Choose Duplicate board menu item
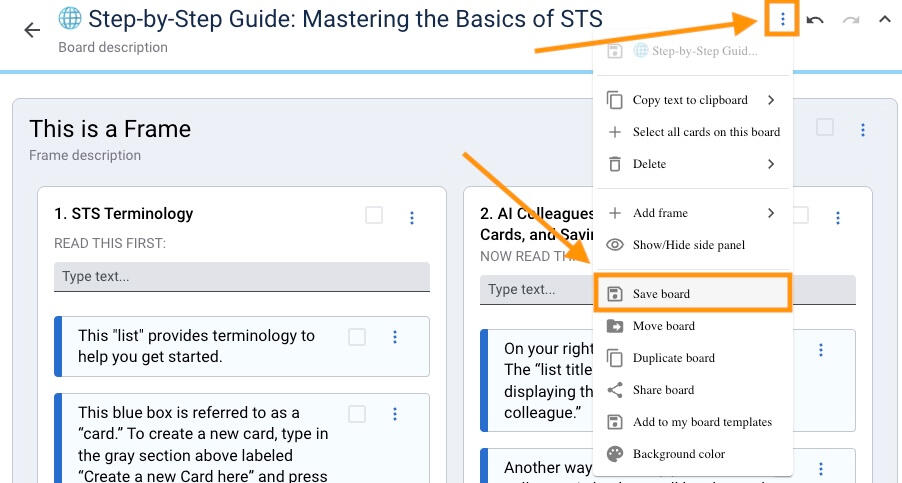This screenshot has width=902, height=483. (x=673, y=358)
